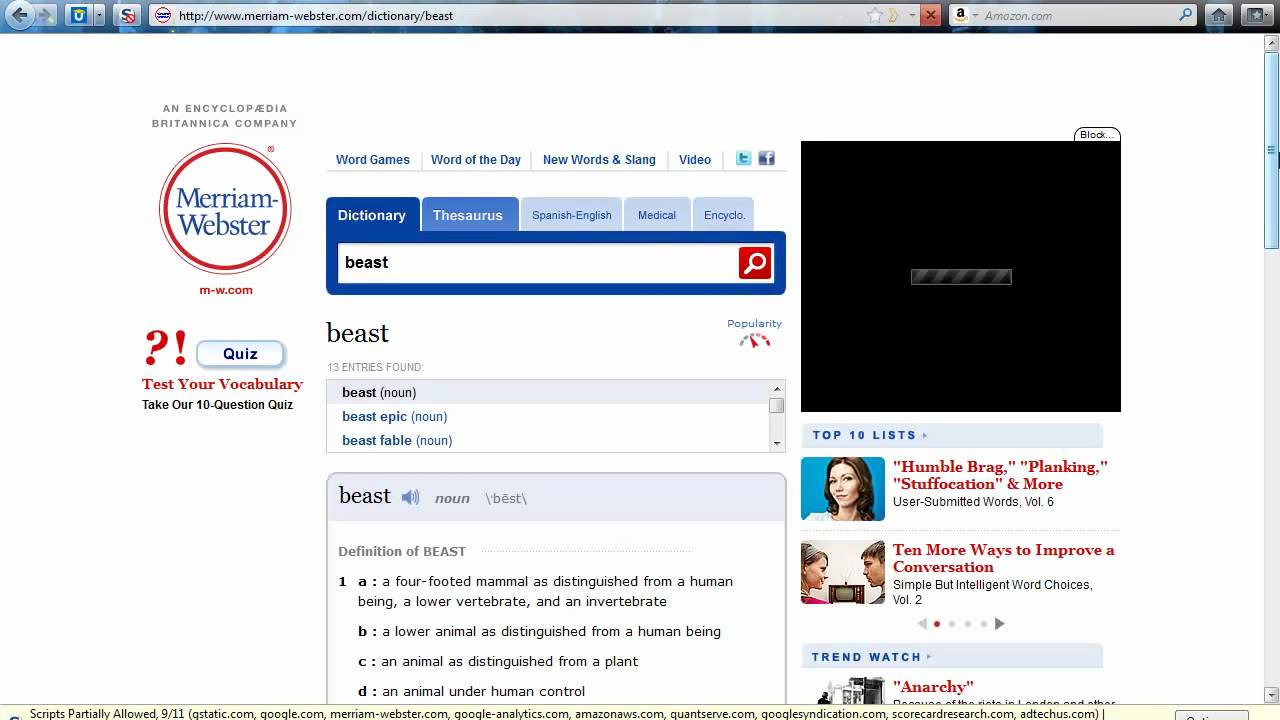Go back with the browser back arrow
The width and height of the screenshot is (1280, 720).
(x=19, y=15)
